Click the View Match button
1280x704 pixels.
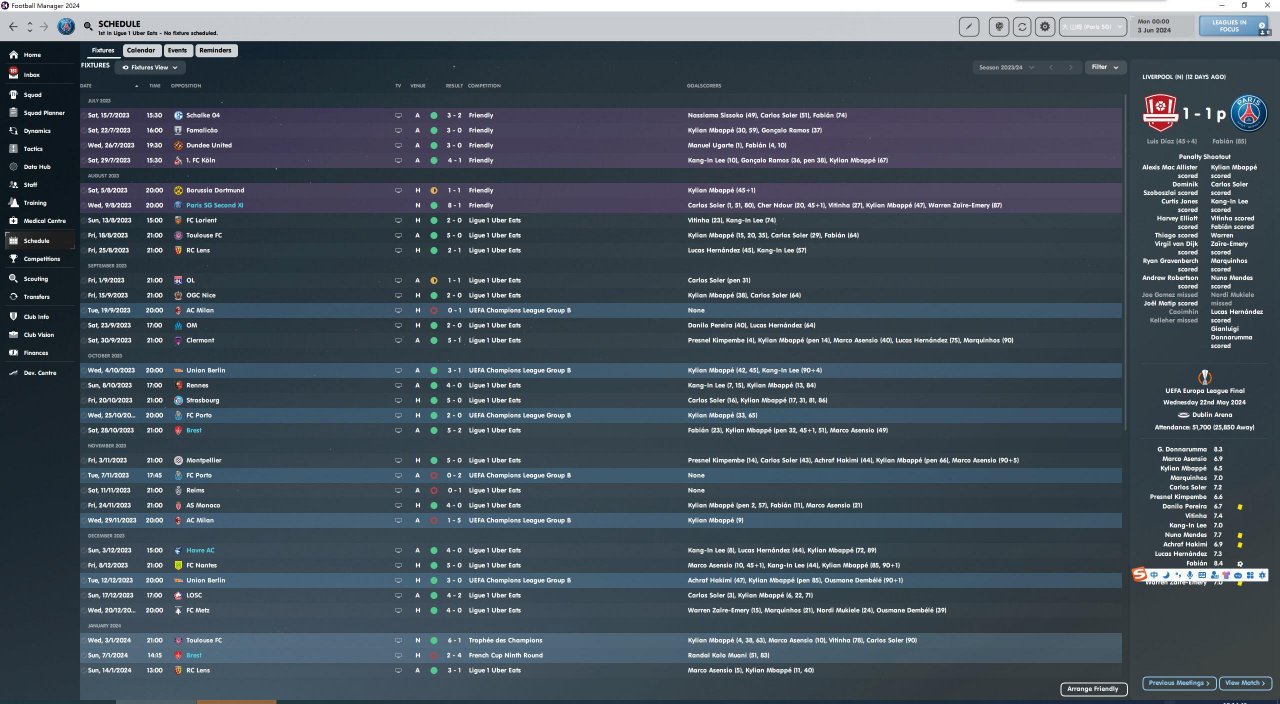[1245, 683]
